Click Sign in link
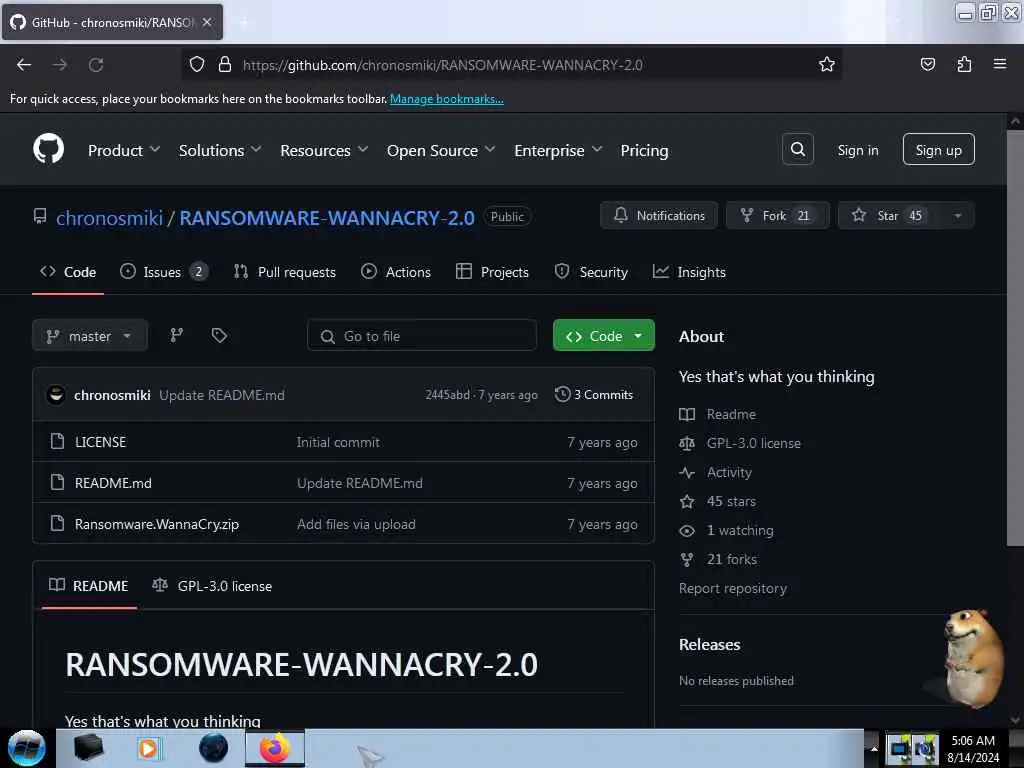 [x=857, y=150]
